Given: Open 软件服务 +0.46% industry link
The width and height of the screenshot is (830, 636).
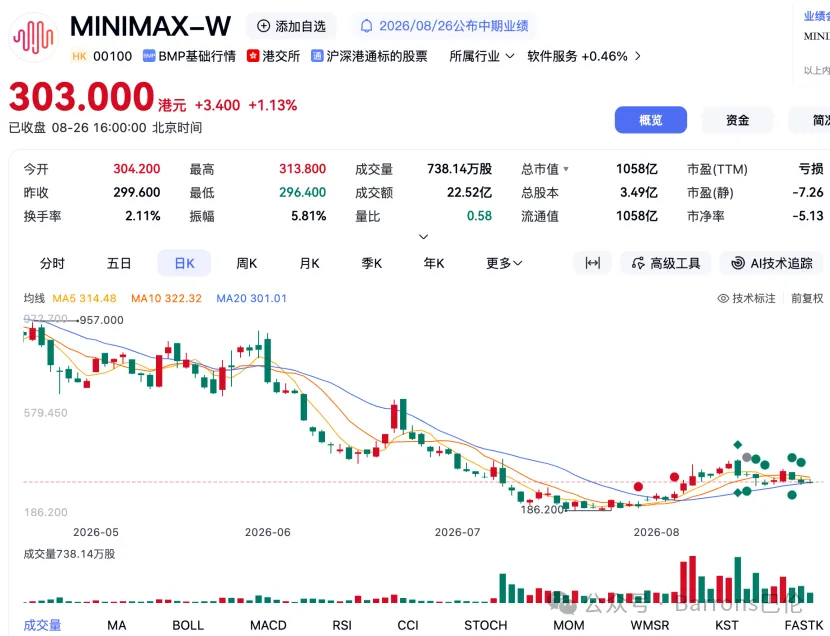Looking at the screenshot, I should (577, 56).
